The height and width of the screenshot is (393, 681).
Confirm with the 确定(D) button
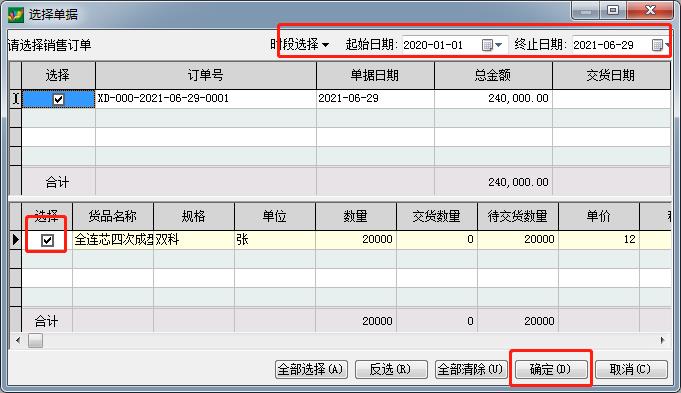[x=551, y=369]
